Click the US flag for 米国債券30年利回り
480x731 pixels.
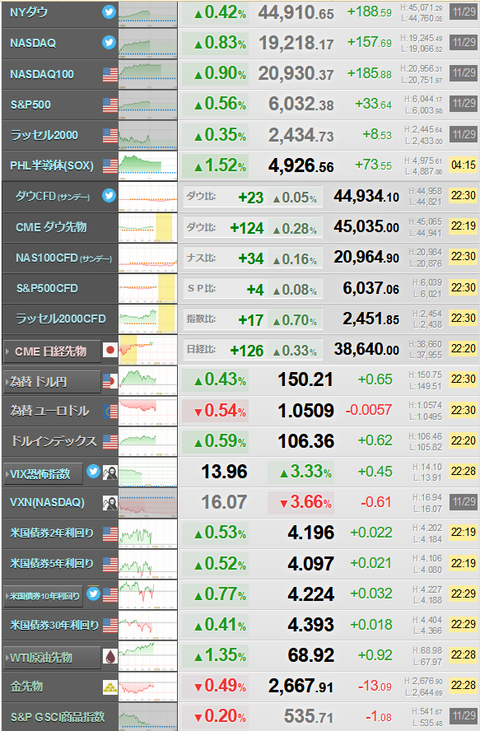(110, 625)
